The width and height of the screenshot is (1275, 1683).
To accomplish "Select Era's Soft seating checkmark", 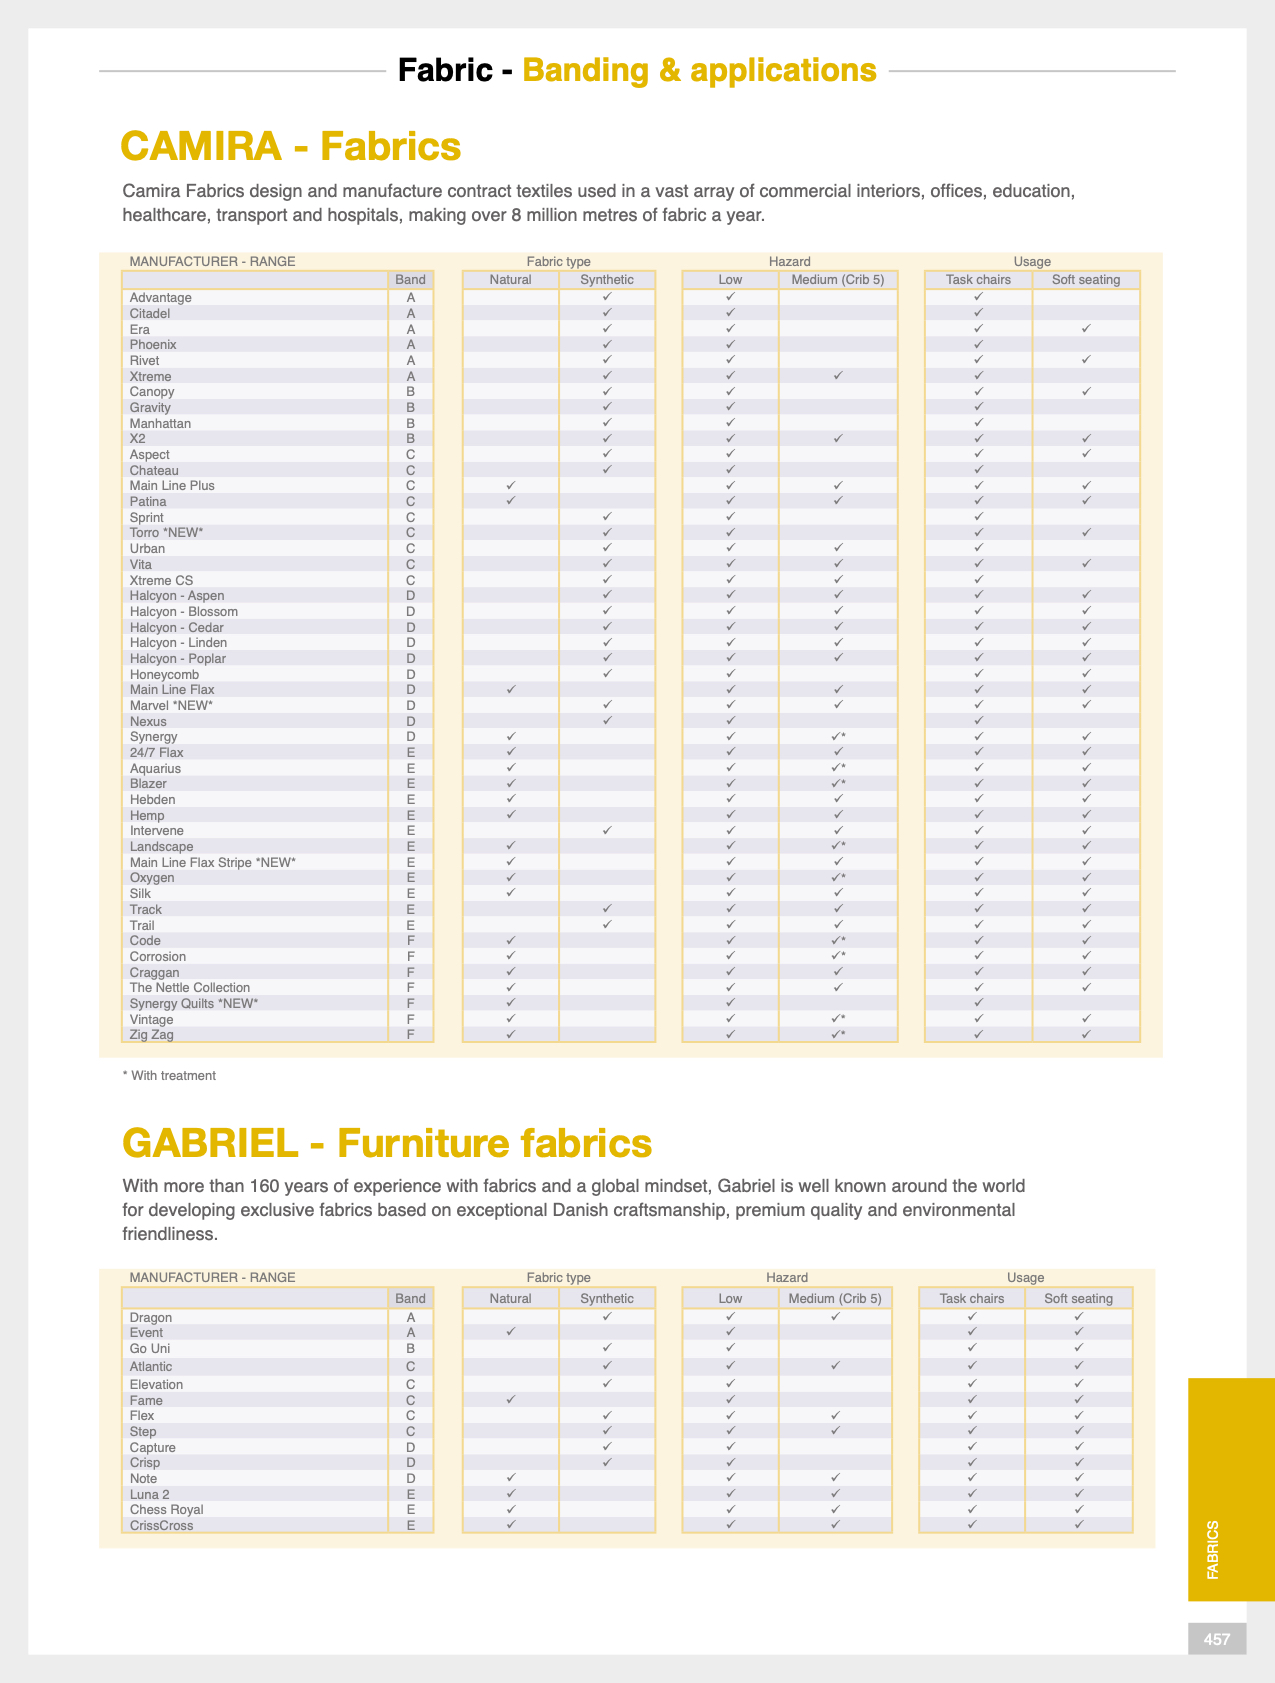I will [x=1086, y=329].
